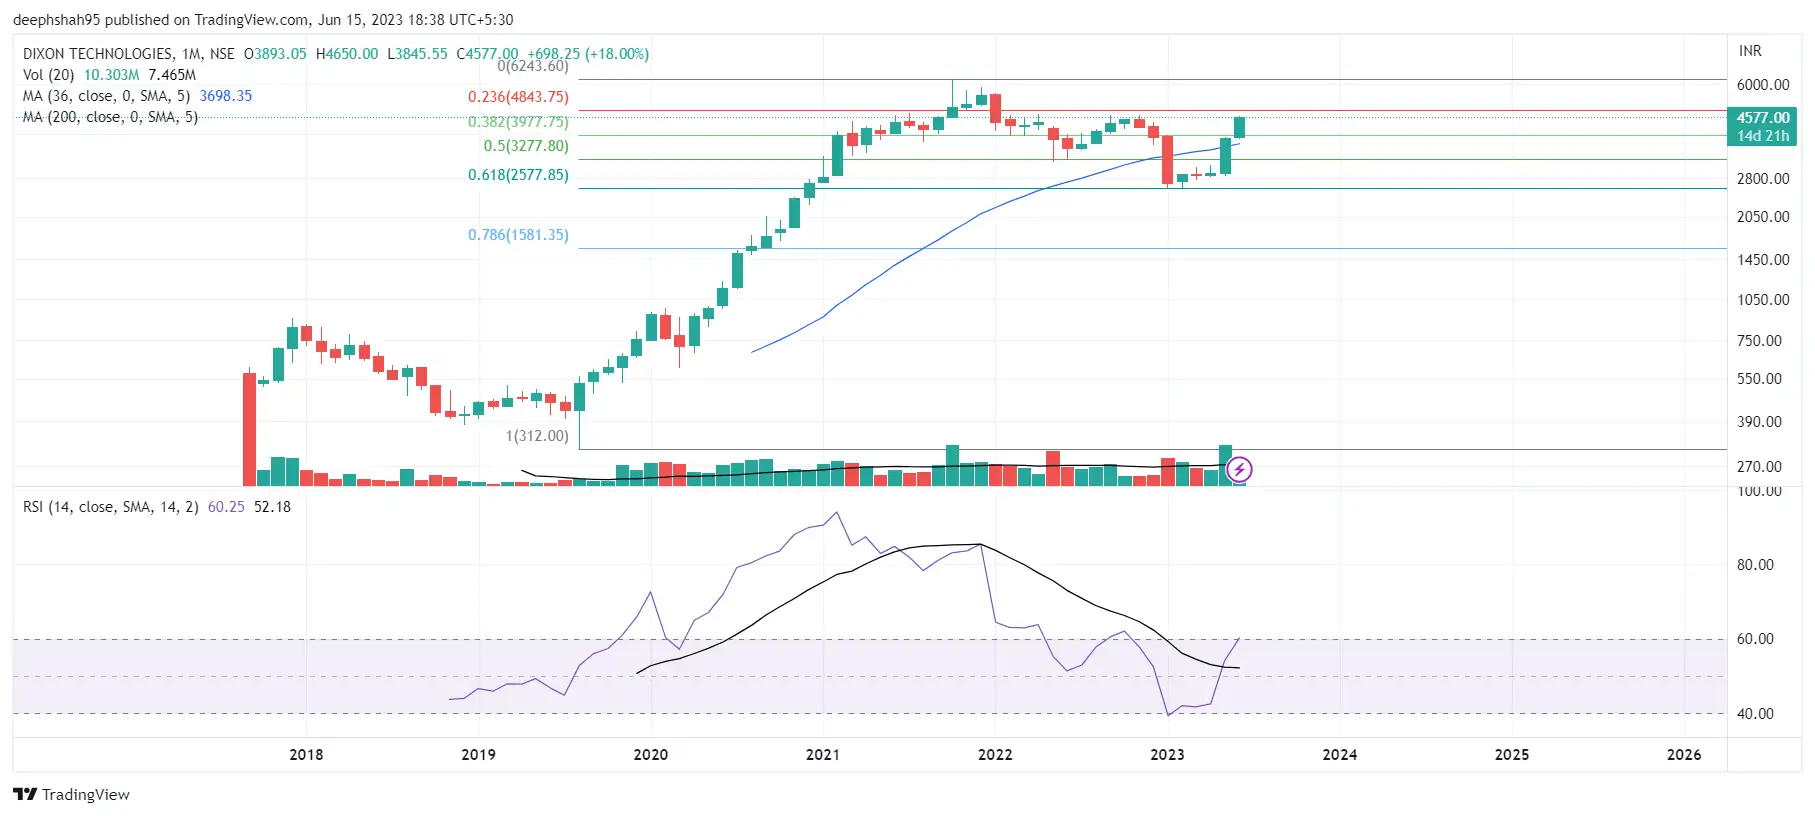Click the MA value 3698.35
This screenshot has width=1815, height=816.
(226, 96)
